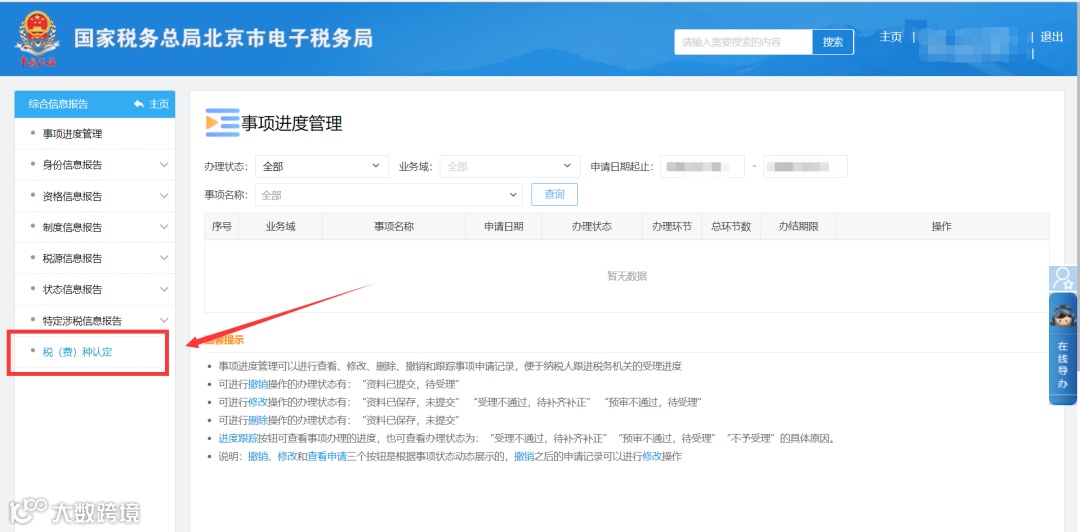Expand the 特定涉税信息报告 sidebar section
1080x532 pixels.
point(95,320)
